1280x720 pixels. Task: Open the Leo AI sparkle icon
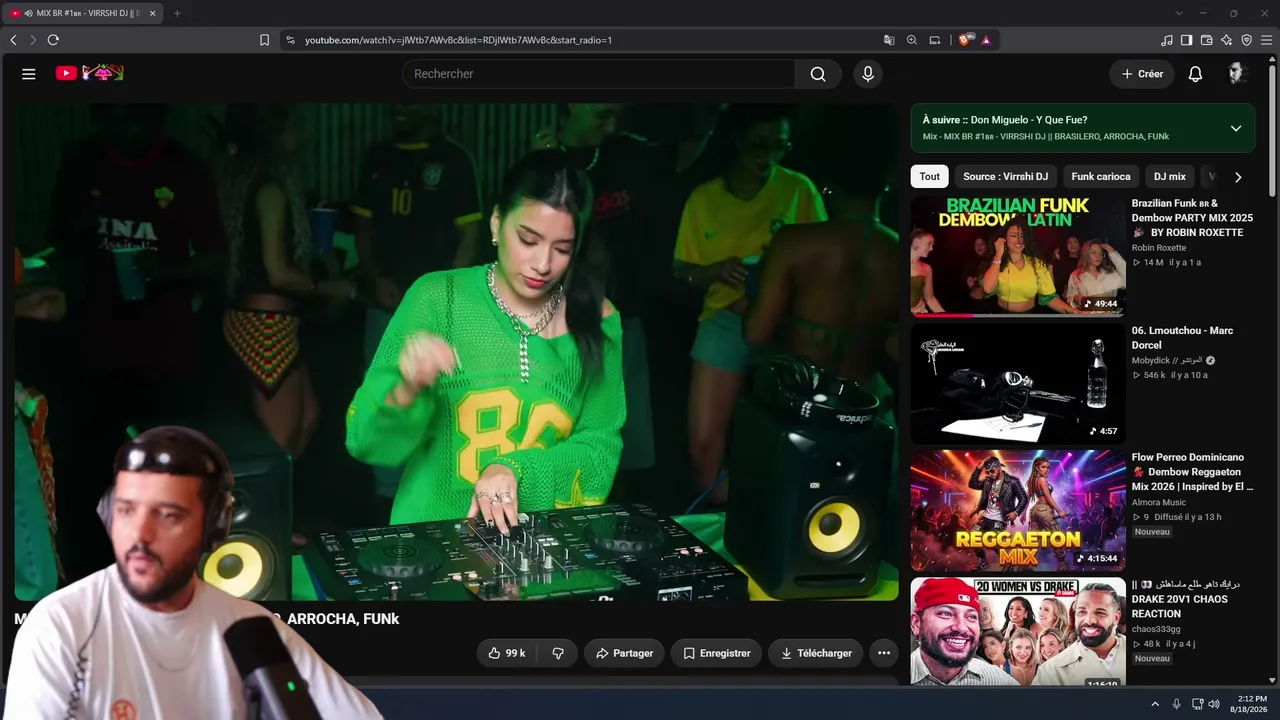click(1227, 40)
